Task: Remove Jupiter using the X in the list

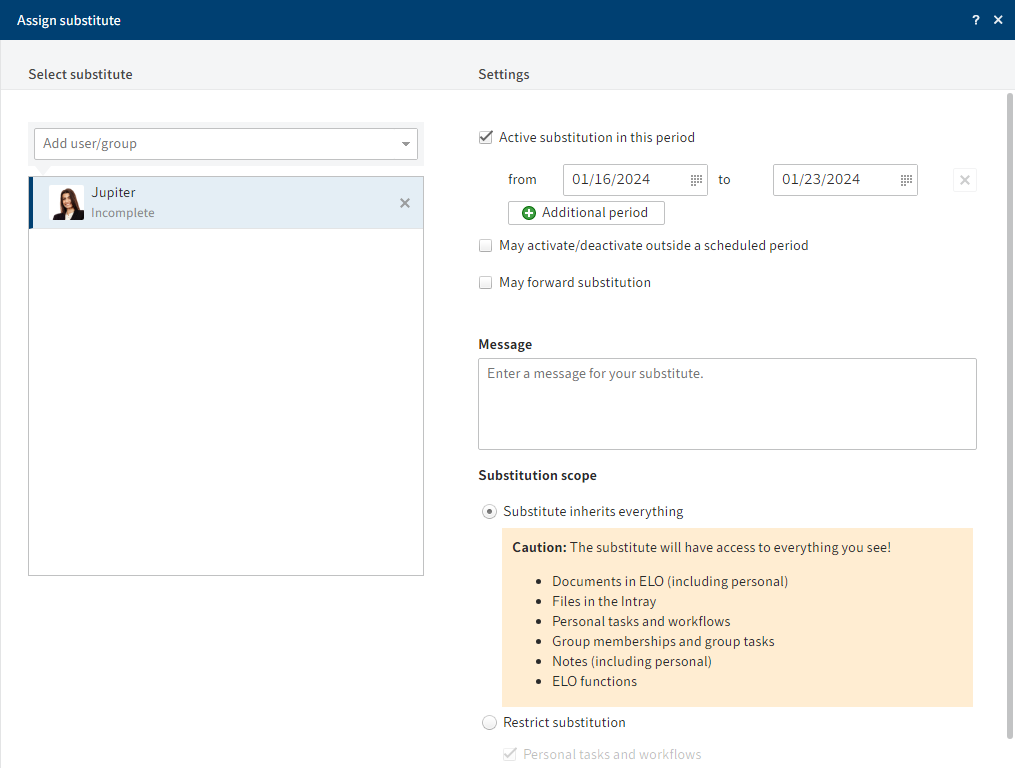Action: tap(405, 202)
